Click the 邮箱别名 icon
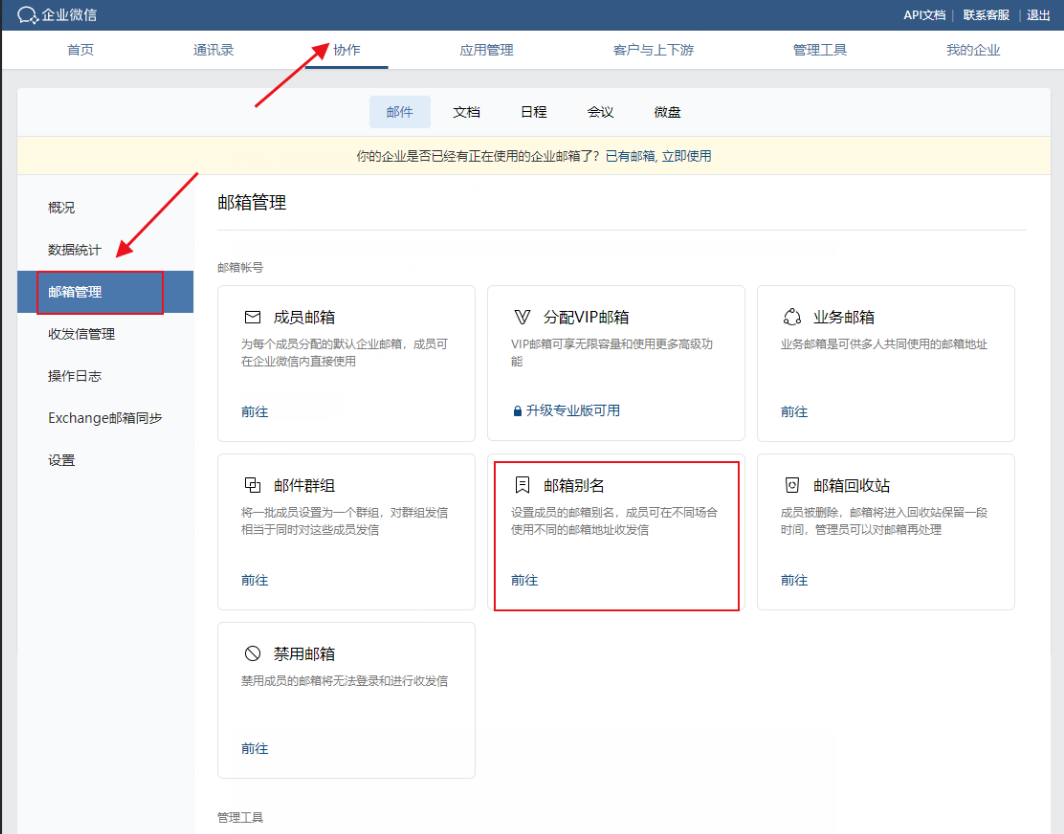Image resolution: width=1064 pixels, height=834 pixels. click(x=522, y=485)
